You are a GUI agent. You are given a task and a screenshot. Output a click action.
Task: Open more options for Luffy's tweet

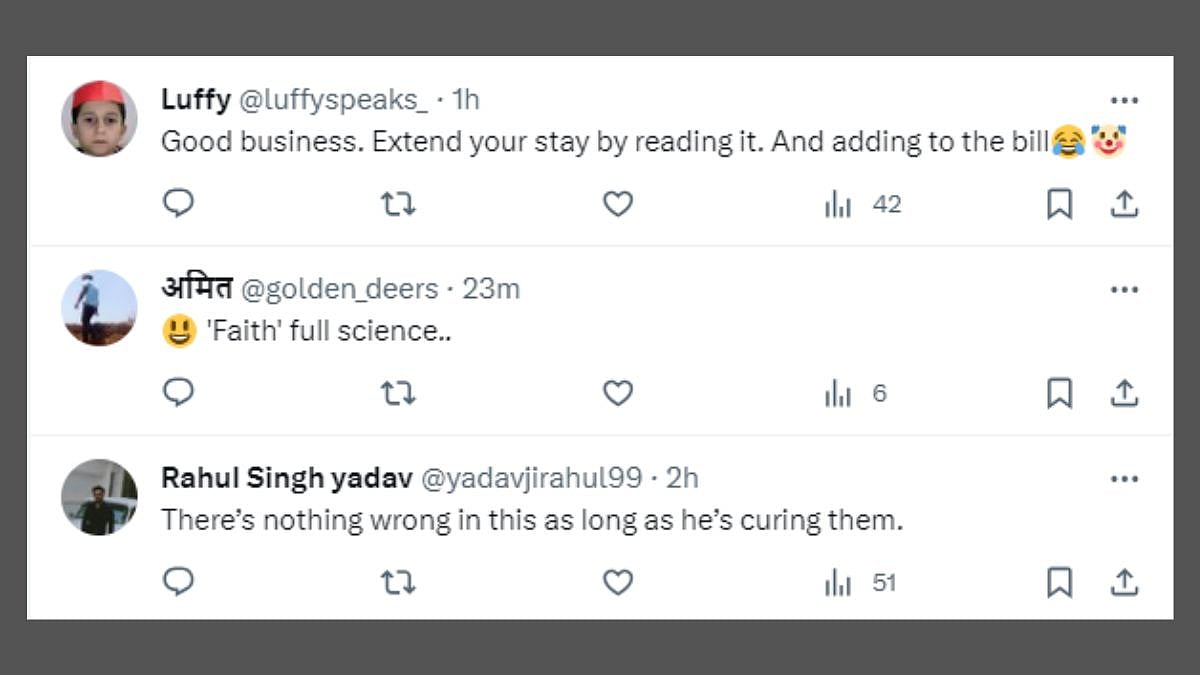1124,100
